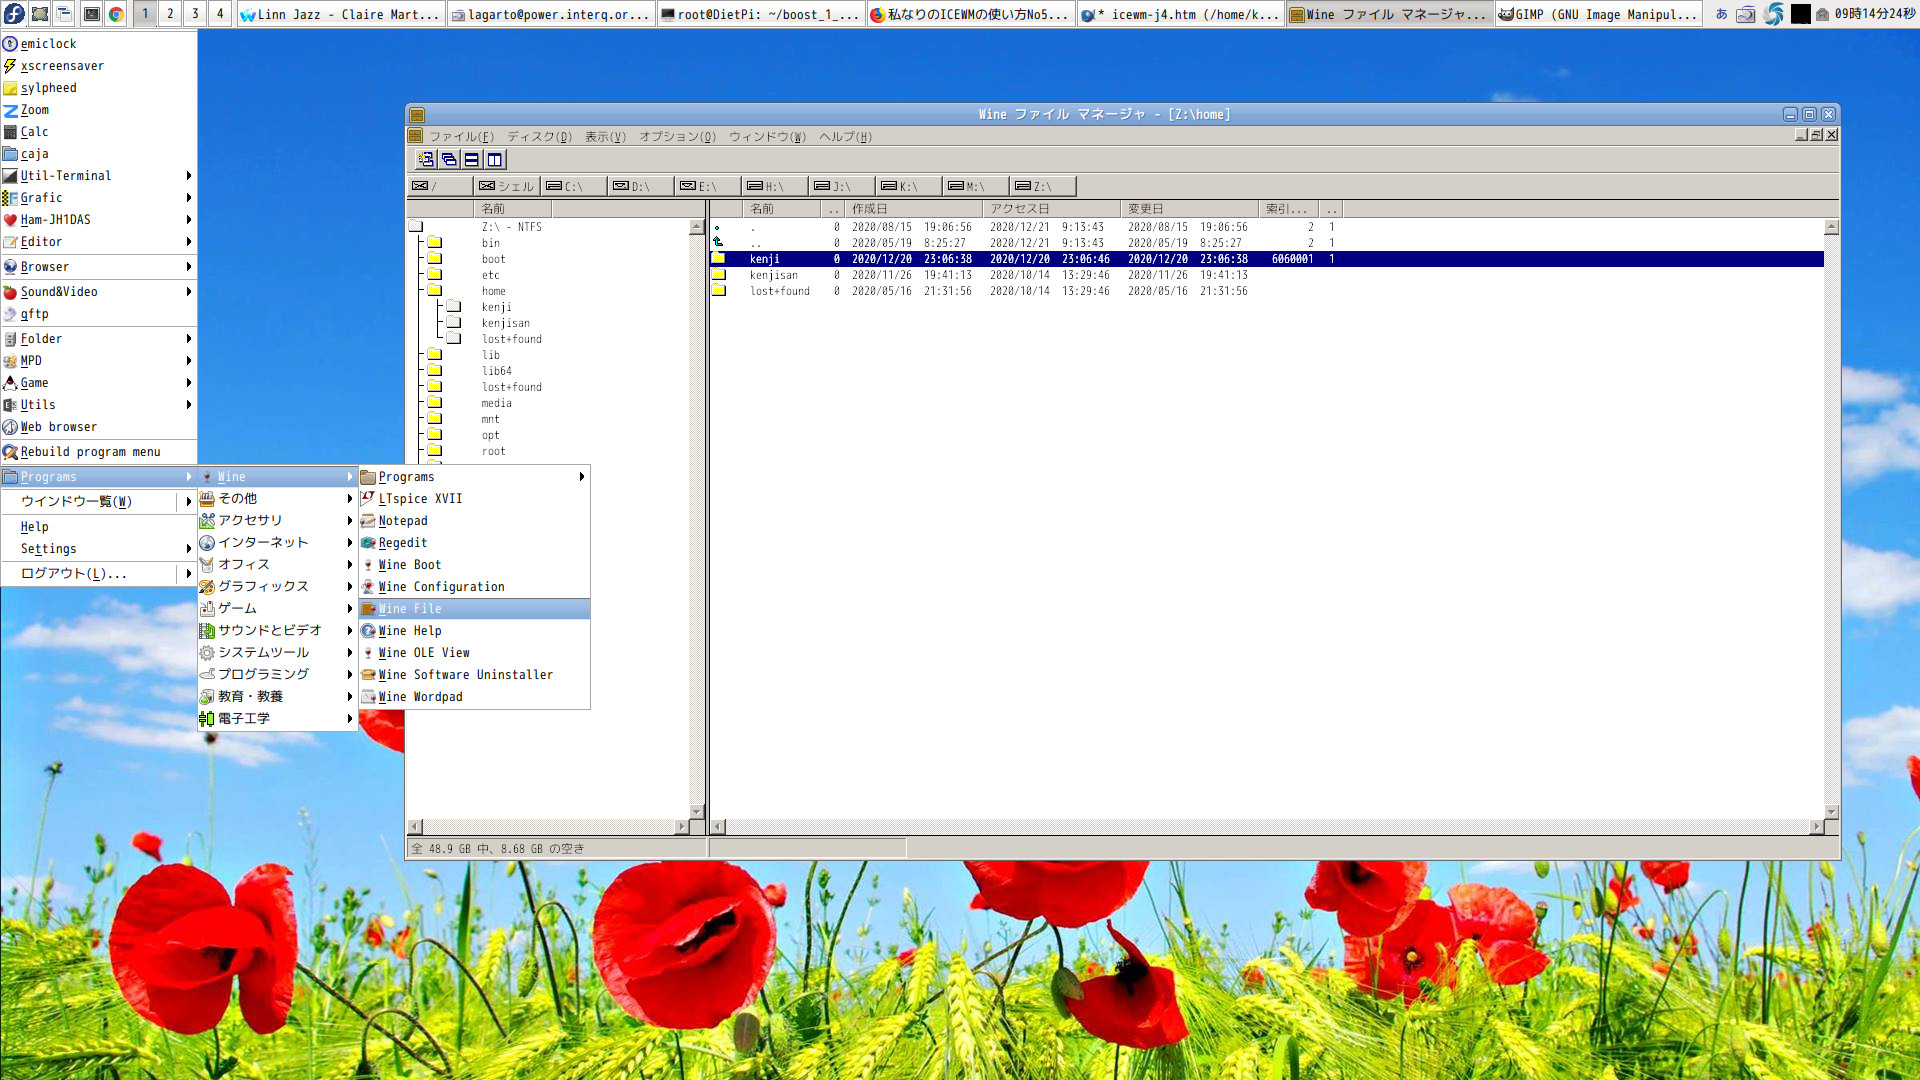Select the C:\ drive button
The image size is (1920, 1080).
pos(573,186)
